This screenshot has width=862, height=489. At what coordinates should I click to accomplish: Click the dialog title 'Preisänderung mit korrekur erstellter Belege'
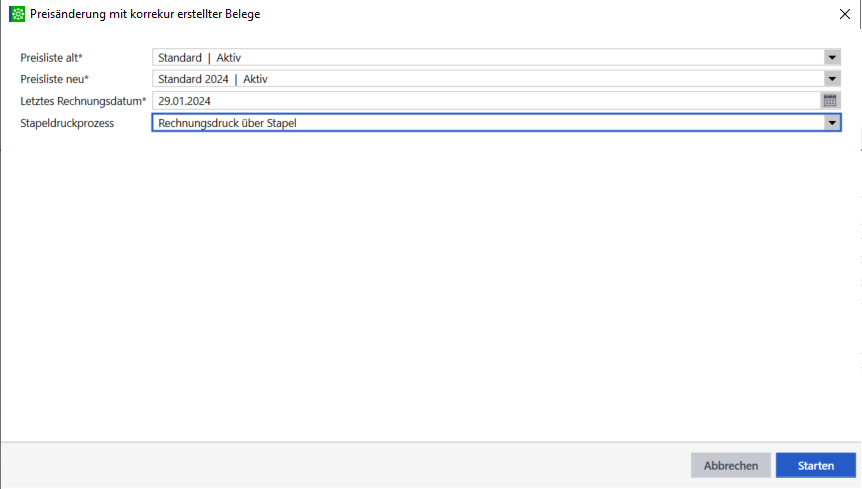pyautogui.click(x=146, y=14)
